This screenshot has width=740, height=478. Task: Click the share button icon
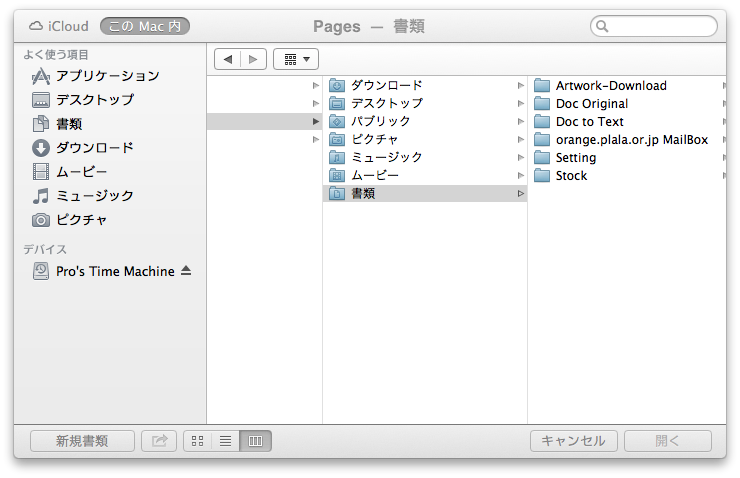click(x=158, y=441)
